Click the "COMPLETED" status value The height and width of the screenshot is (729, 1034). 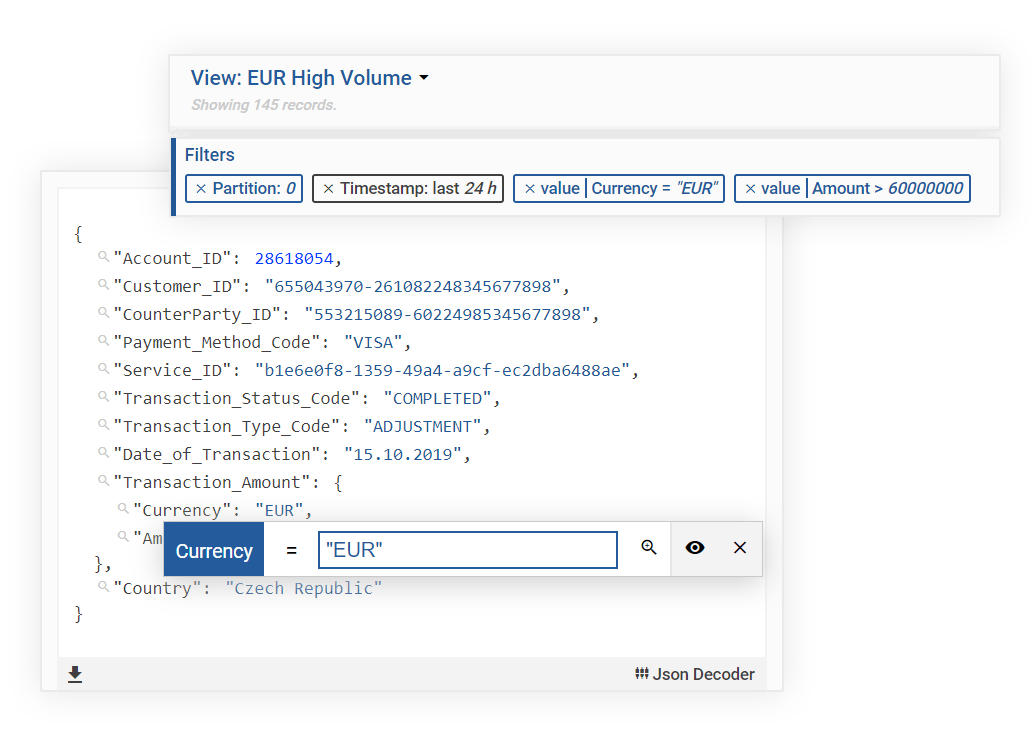(438, 398)
